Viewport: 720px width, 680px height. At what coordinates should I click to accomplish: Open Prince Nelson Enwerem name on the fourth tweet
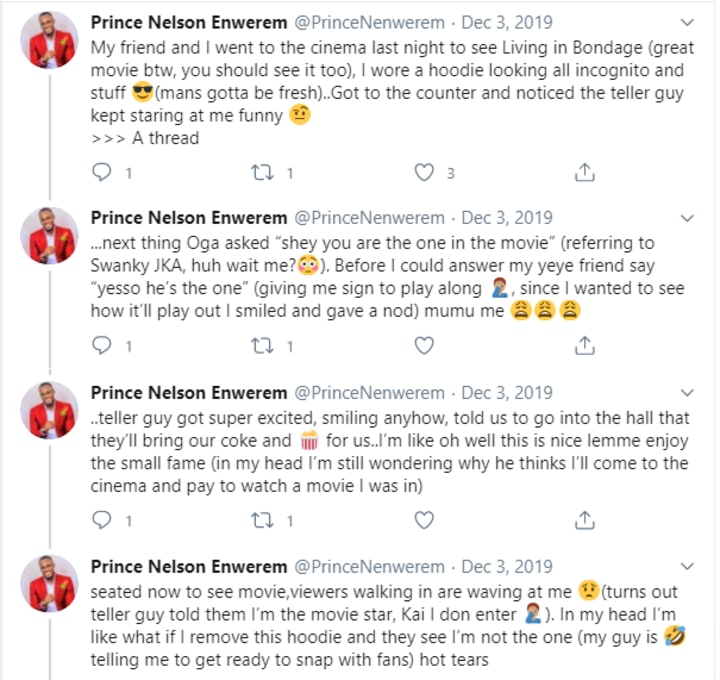tap(189, 567)
